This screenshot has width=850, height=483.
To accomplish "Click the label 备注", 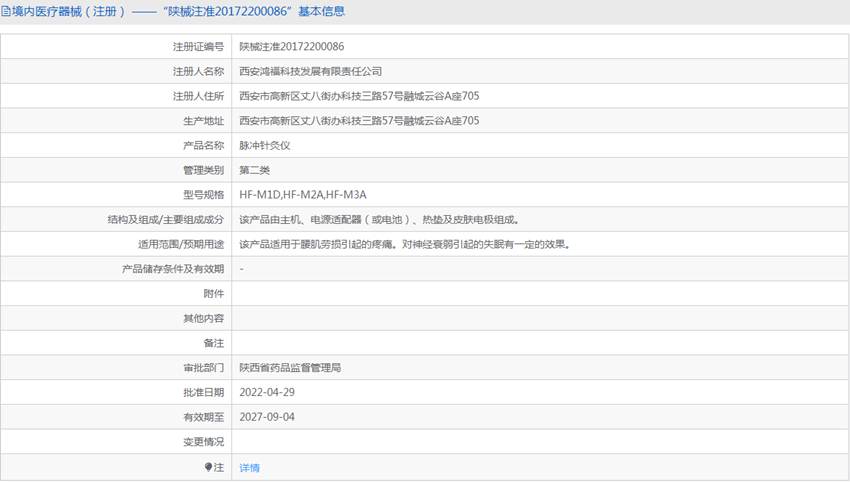I will coord(214,343).
